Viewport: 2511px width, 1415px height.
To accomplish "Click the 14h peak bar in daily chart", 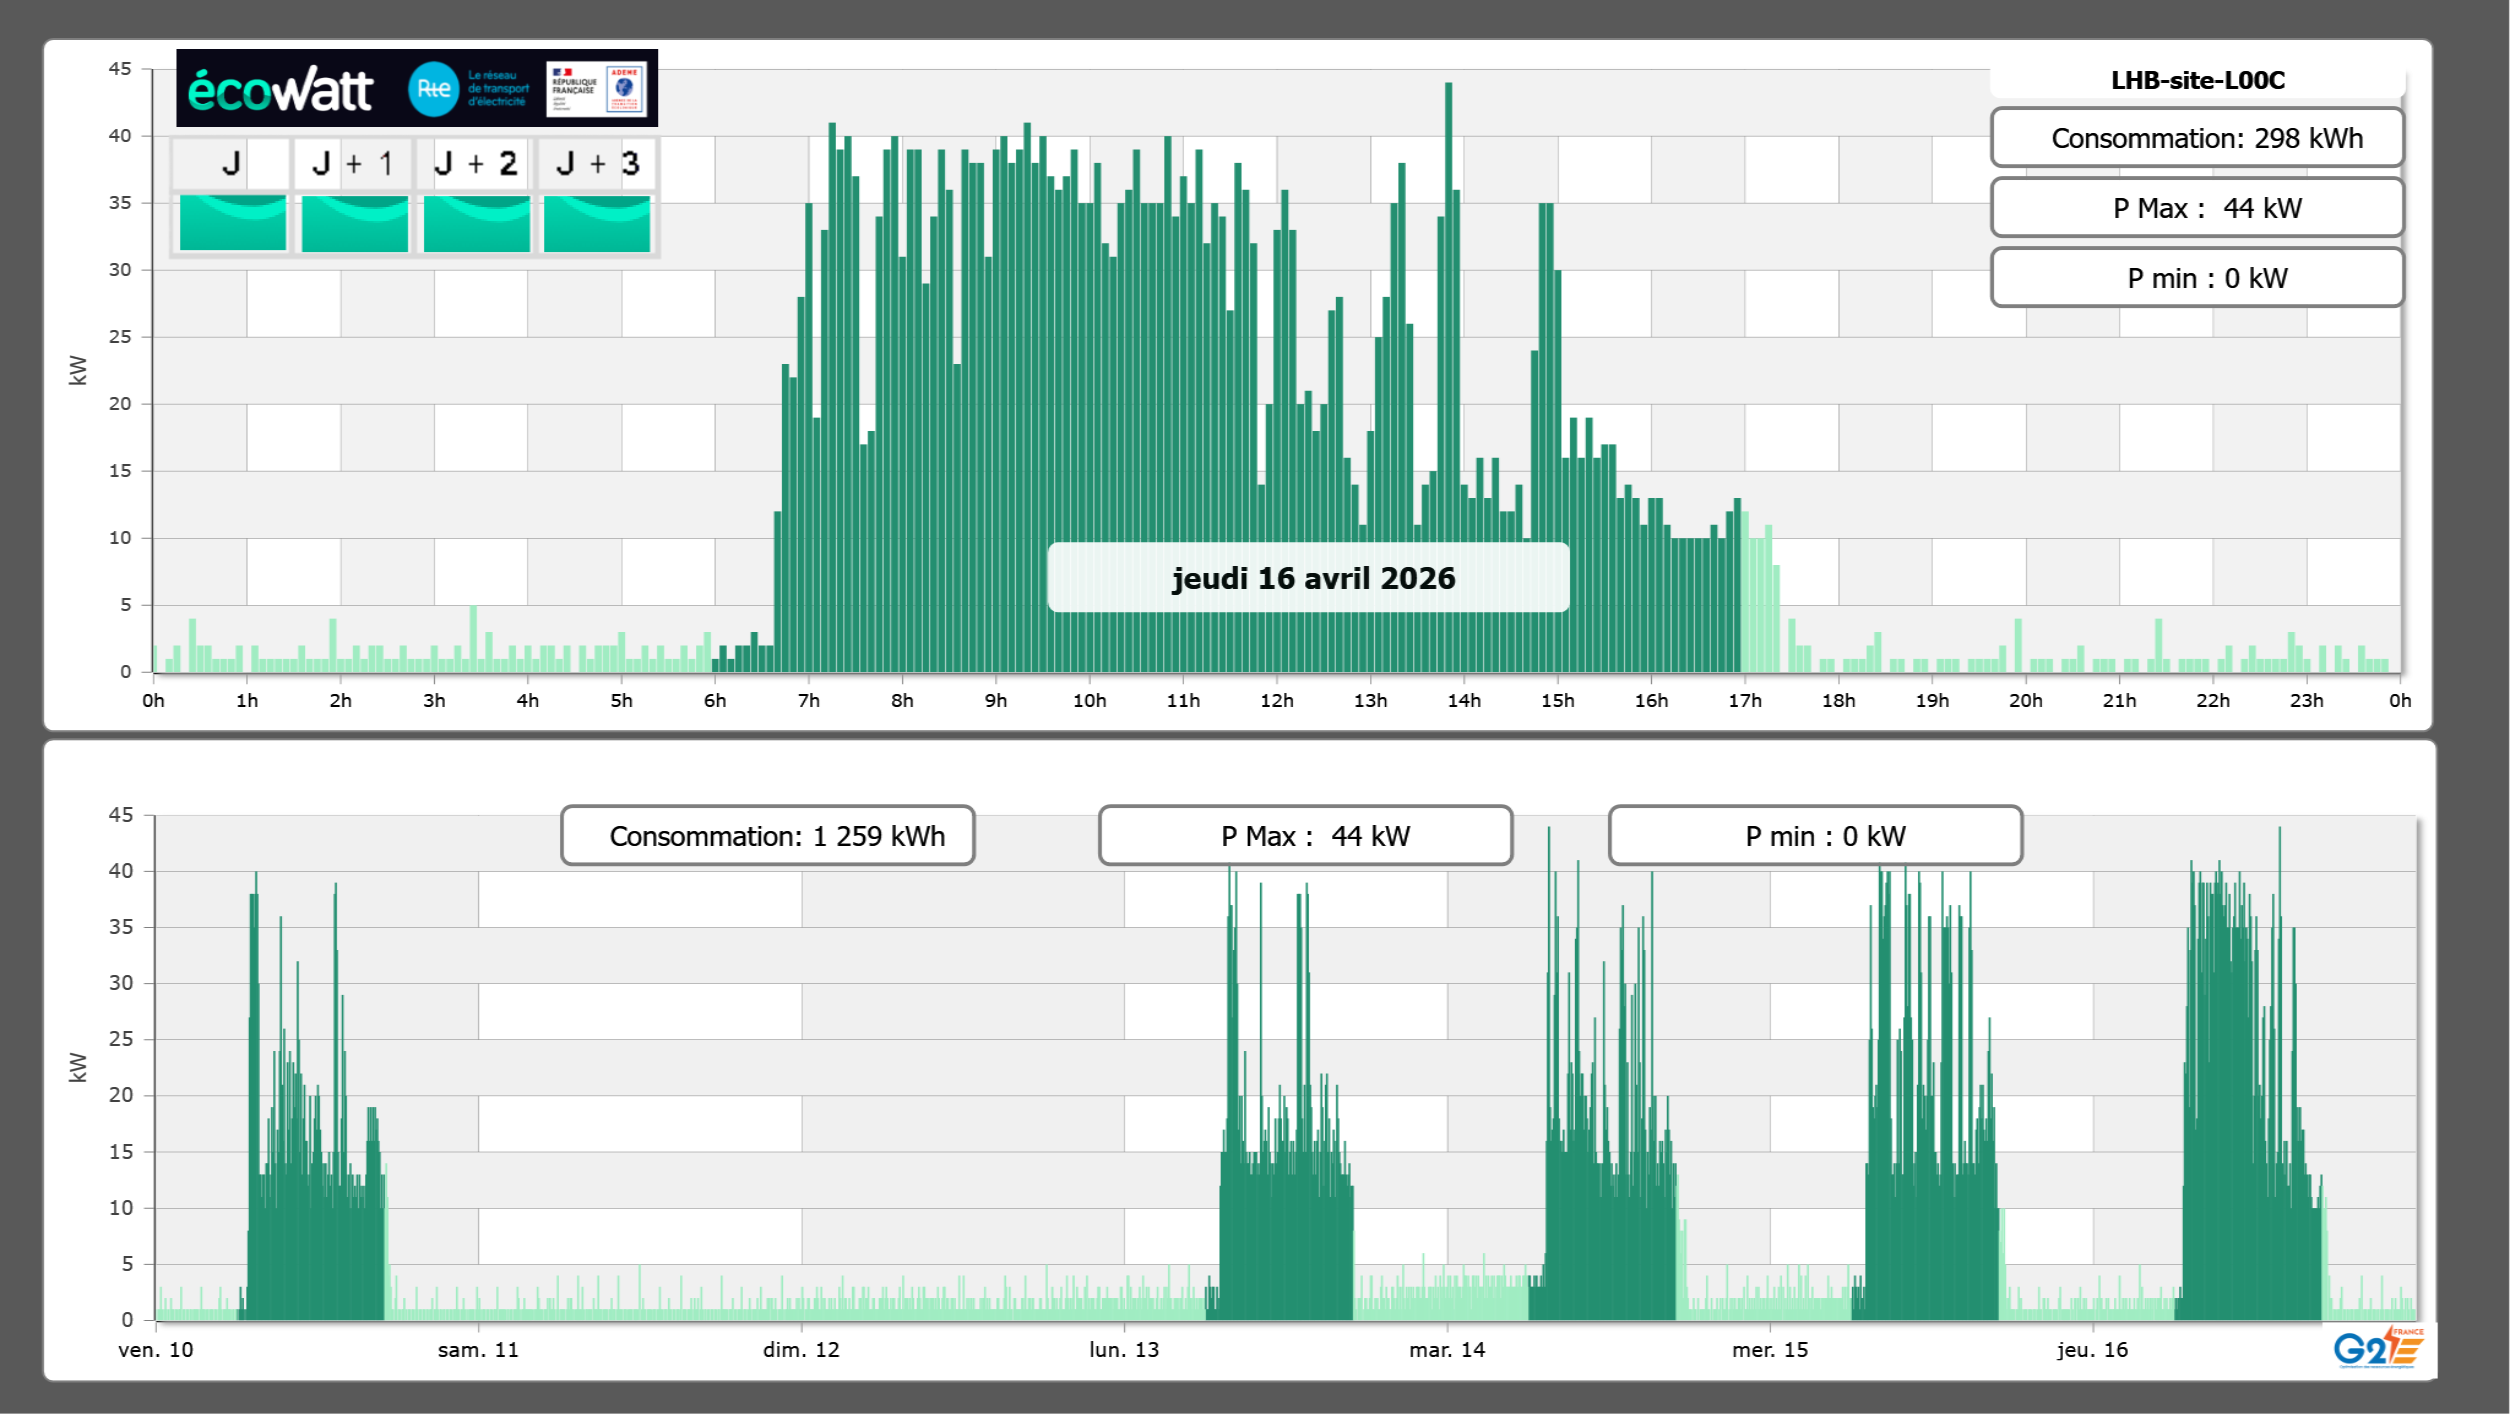I will click(1448, 300).
